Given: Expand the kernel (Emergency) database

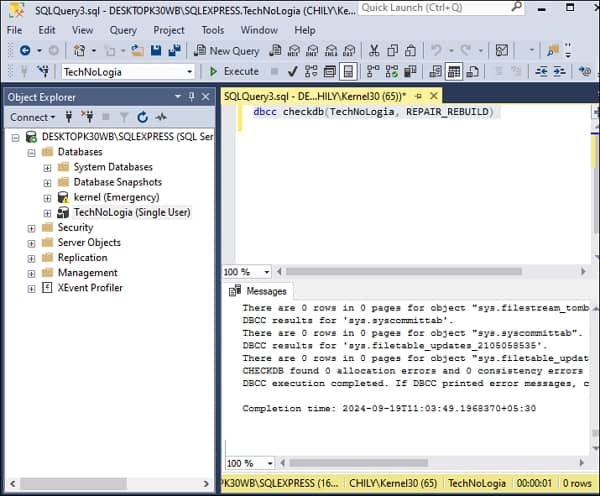Looking at the screenshot, I should pos(47,198).
